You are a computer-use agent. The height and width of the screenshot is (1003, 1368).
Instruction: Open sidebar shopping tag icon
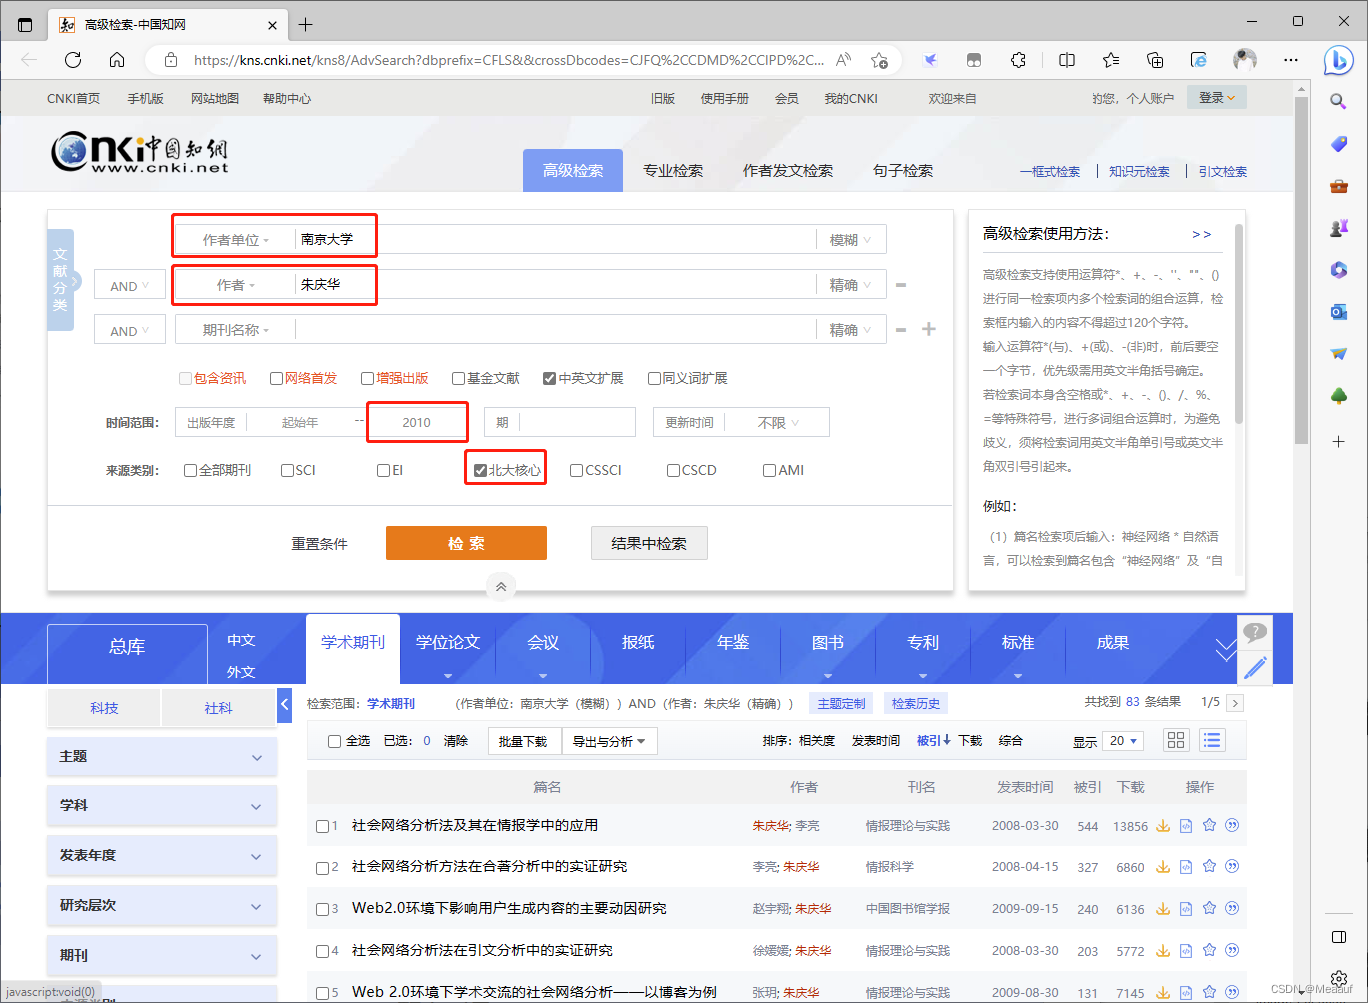point(1338,144)
